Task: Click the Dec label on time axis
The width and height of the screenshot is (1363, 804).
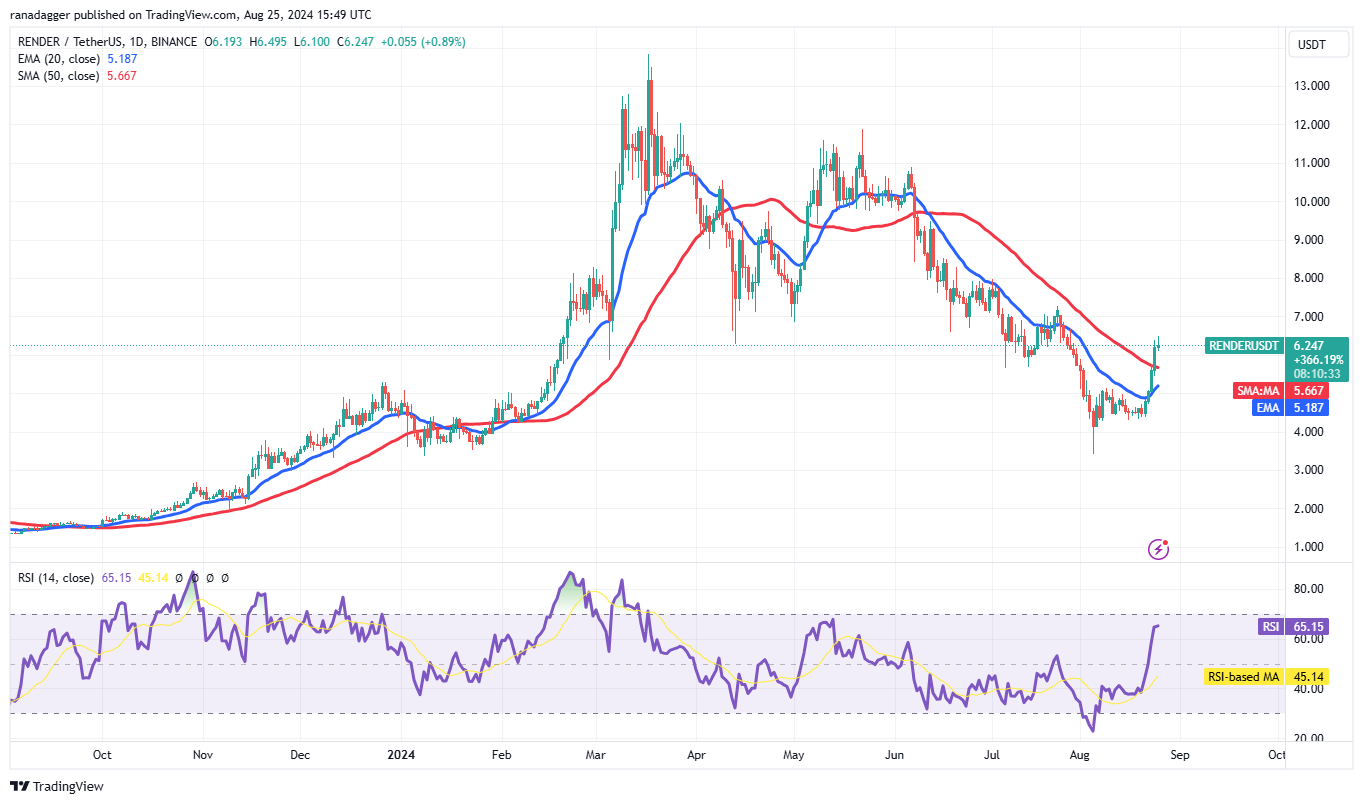Action: point(302,755)
